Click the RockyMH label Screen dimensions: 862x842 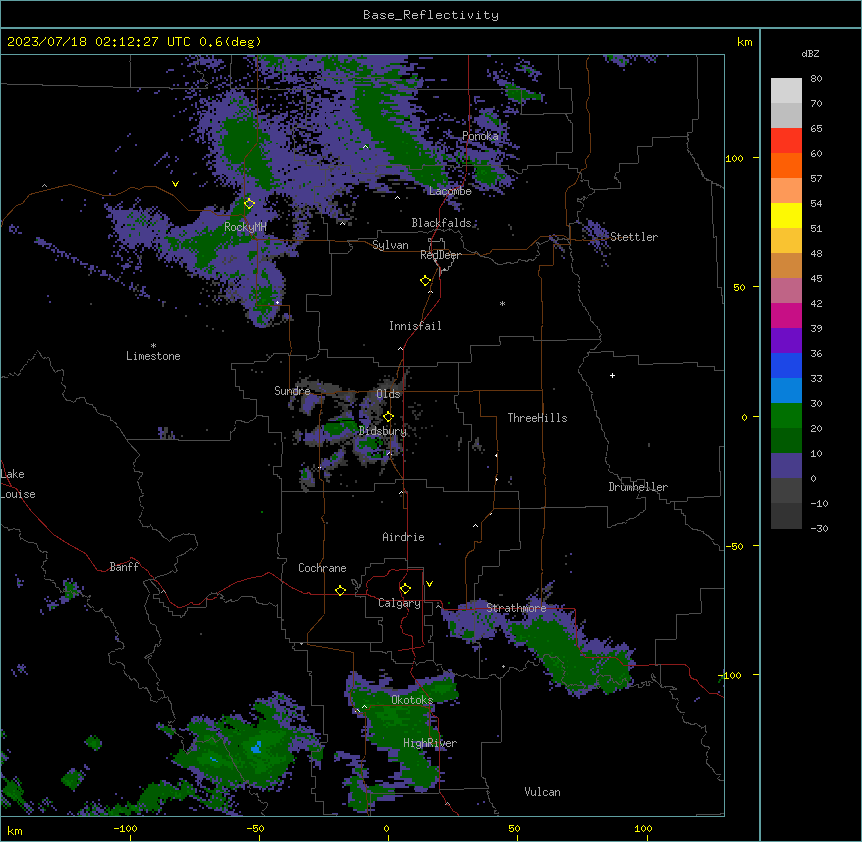tap(245, 227)
